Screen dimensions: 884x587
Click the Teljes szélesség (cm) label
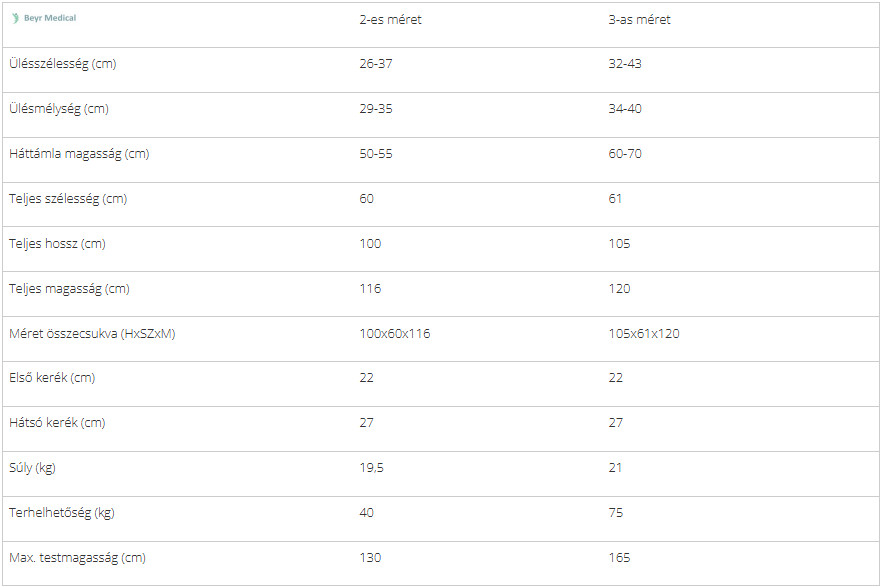[68, 199]
